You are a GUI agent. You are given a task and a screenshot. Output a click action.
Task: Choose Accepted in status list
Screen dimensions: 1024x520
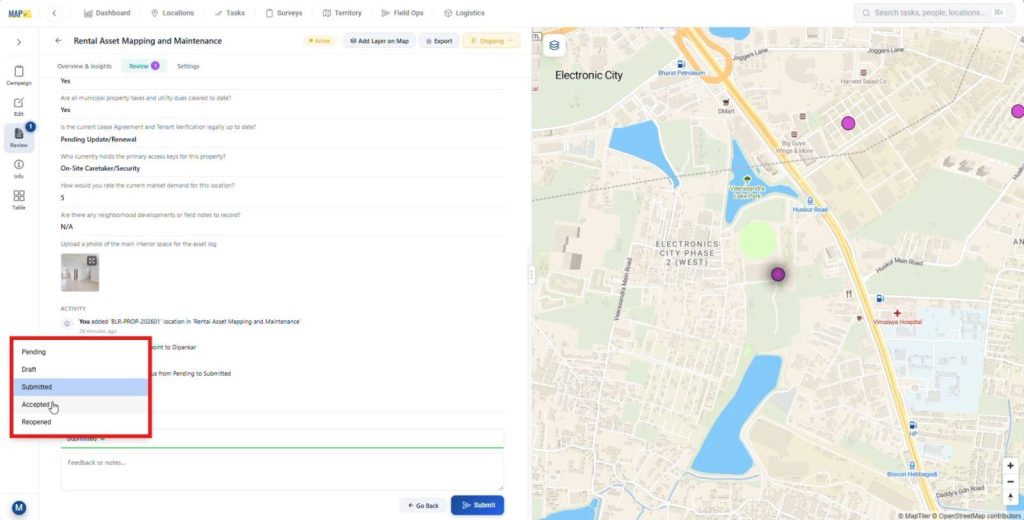point(81,404)
